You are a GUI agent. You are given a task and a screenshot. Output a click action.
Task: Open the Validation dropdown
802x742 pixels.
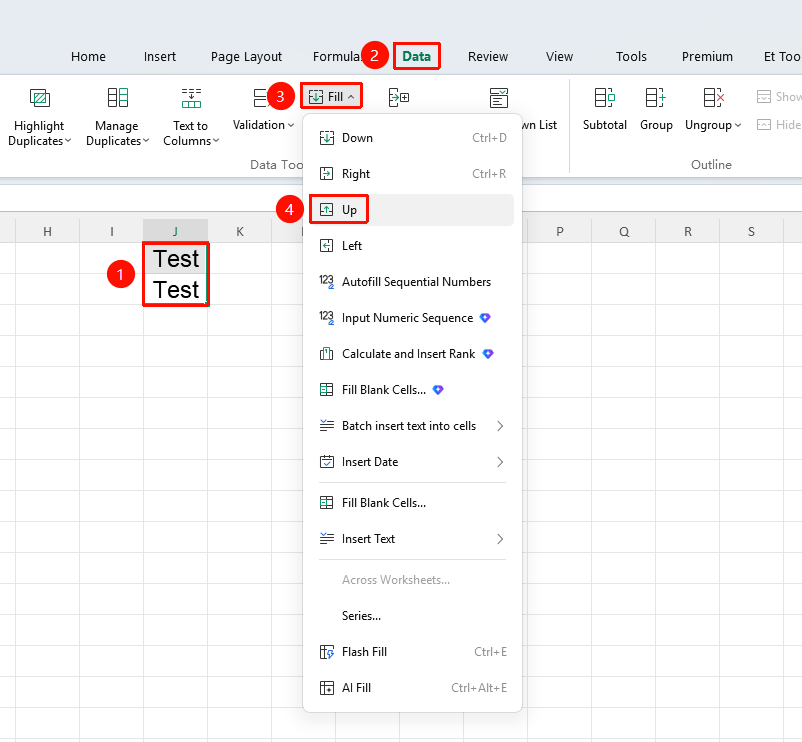[x=263, y=125]
